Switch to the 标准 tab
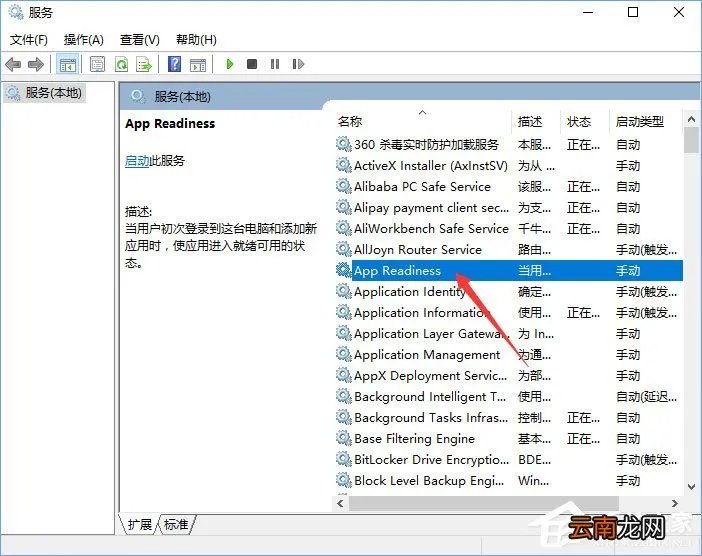Screen dimensions: 702x556 click(176, 524)
